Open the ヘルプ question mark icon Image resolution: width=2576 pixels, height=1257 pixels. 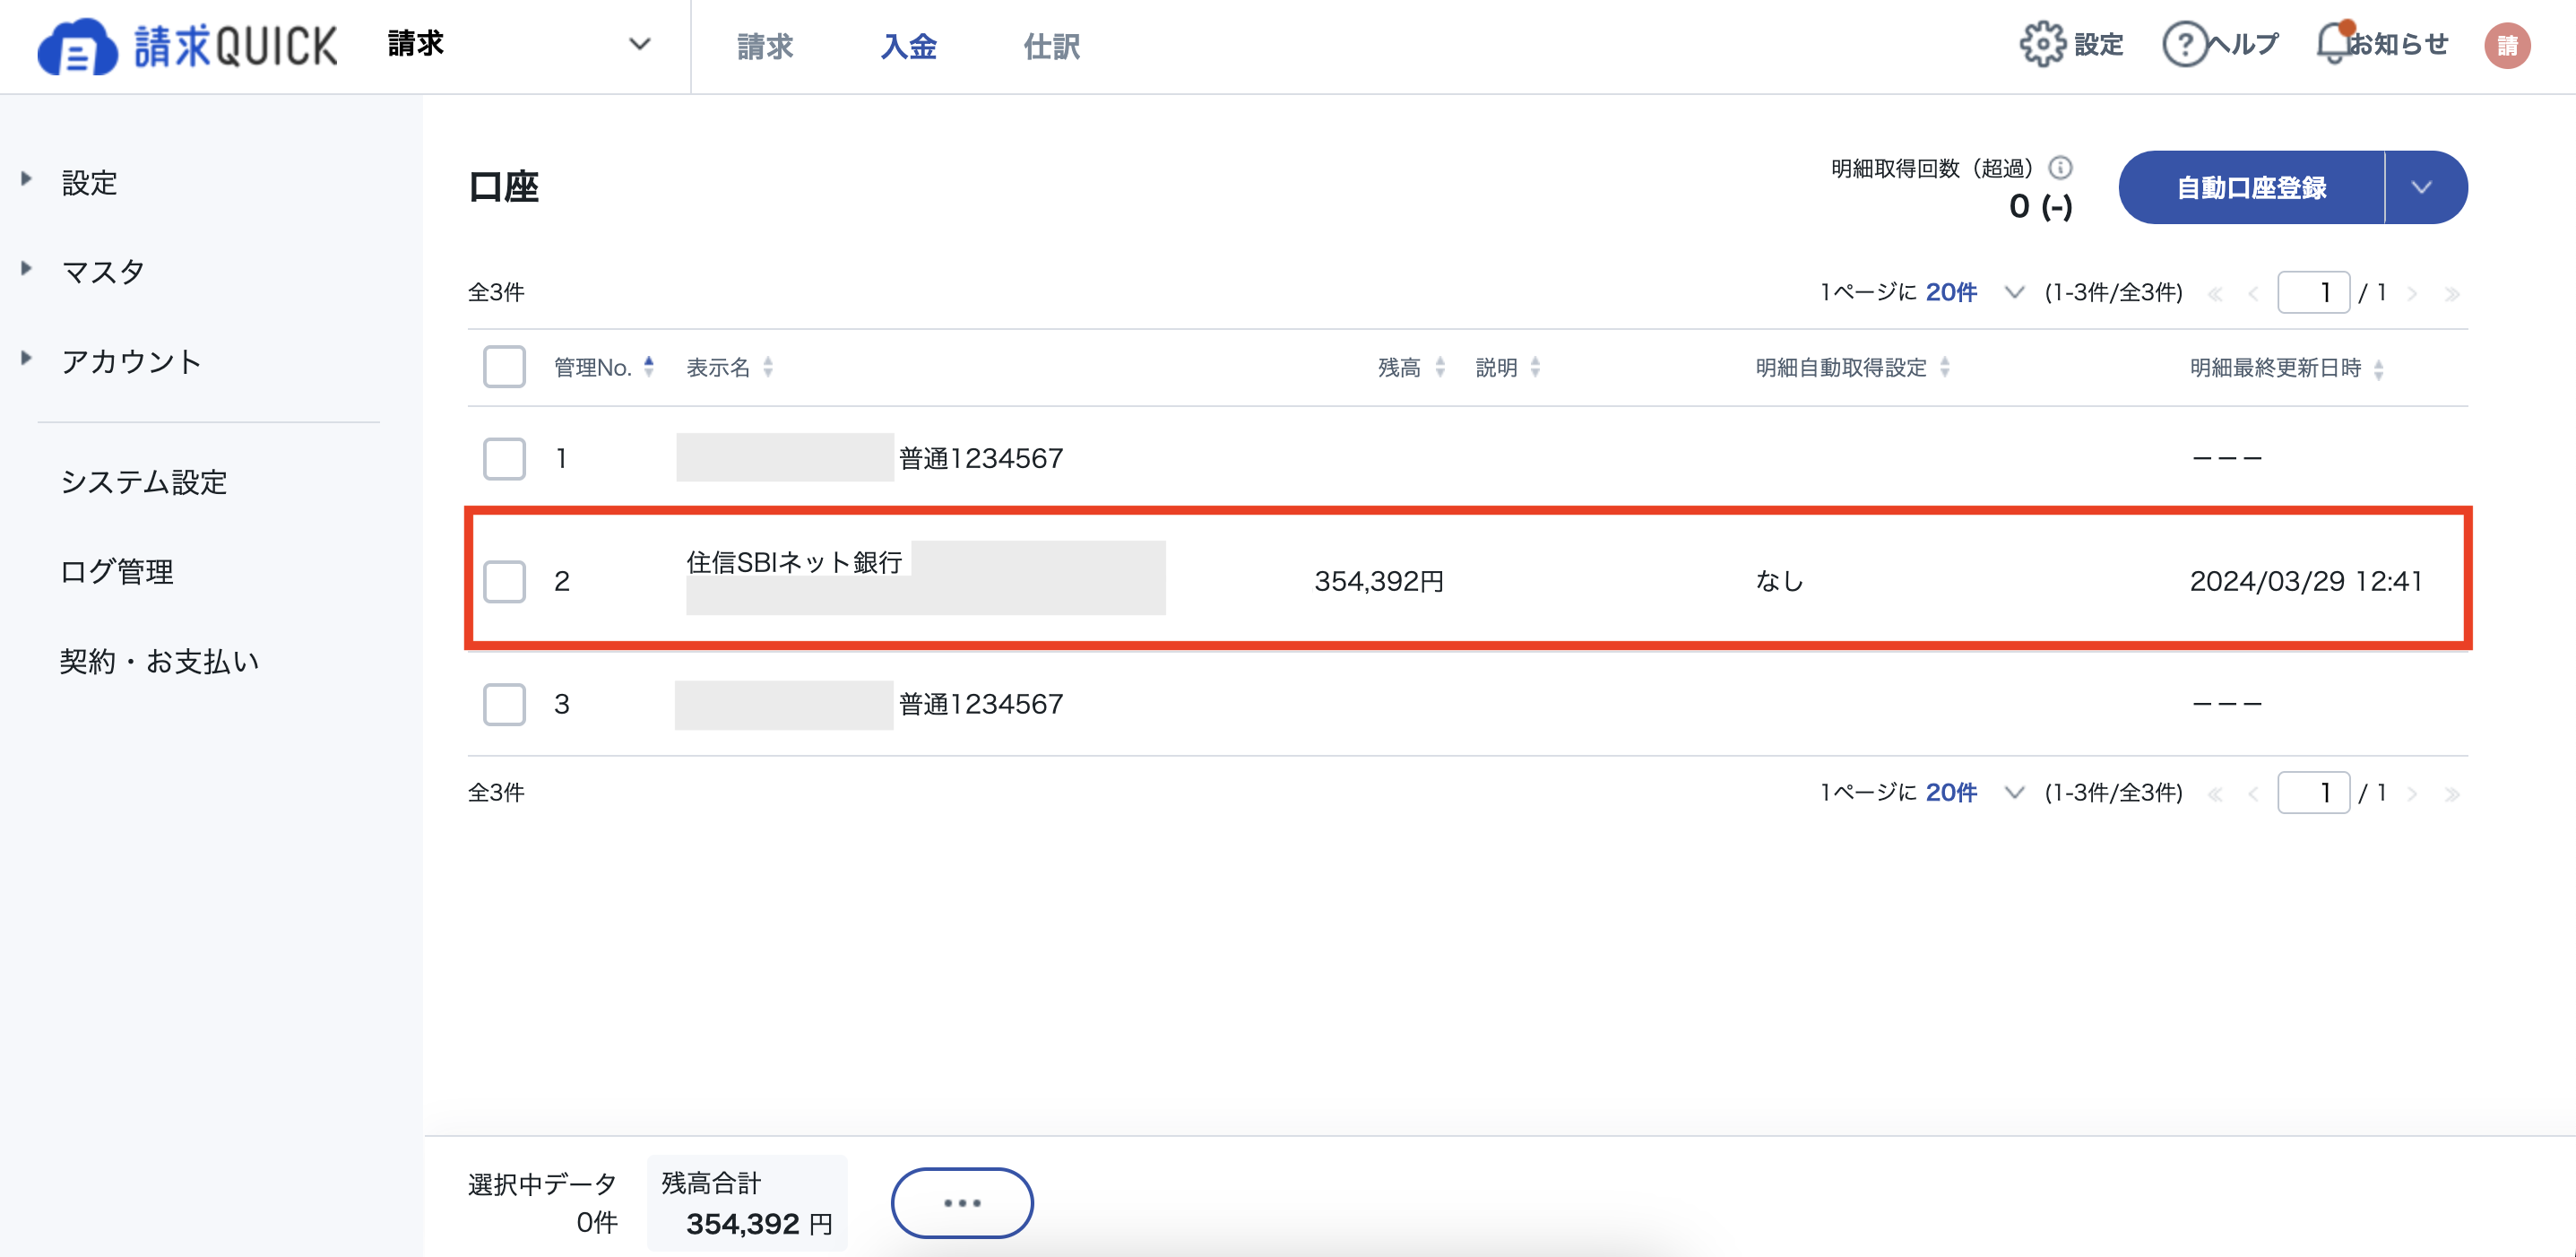2184,44
